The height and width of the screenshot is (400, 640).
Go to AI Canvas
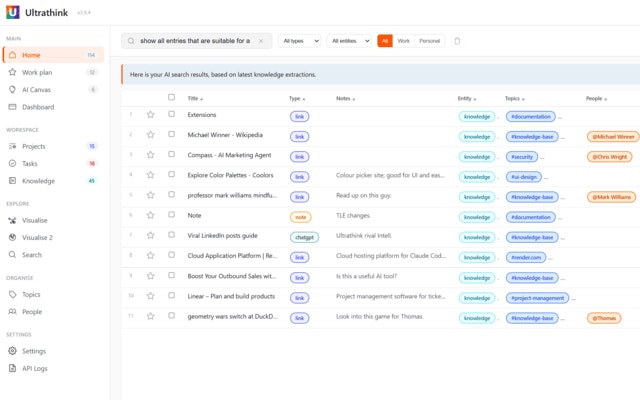(x=53, y=89)
